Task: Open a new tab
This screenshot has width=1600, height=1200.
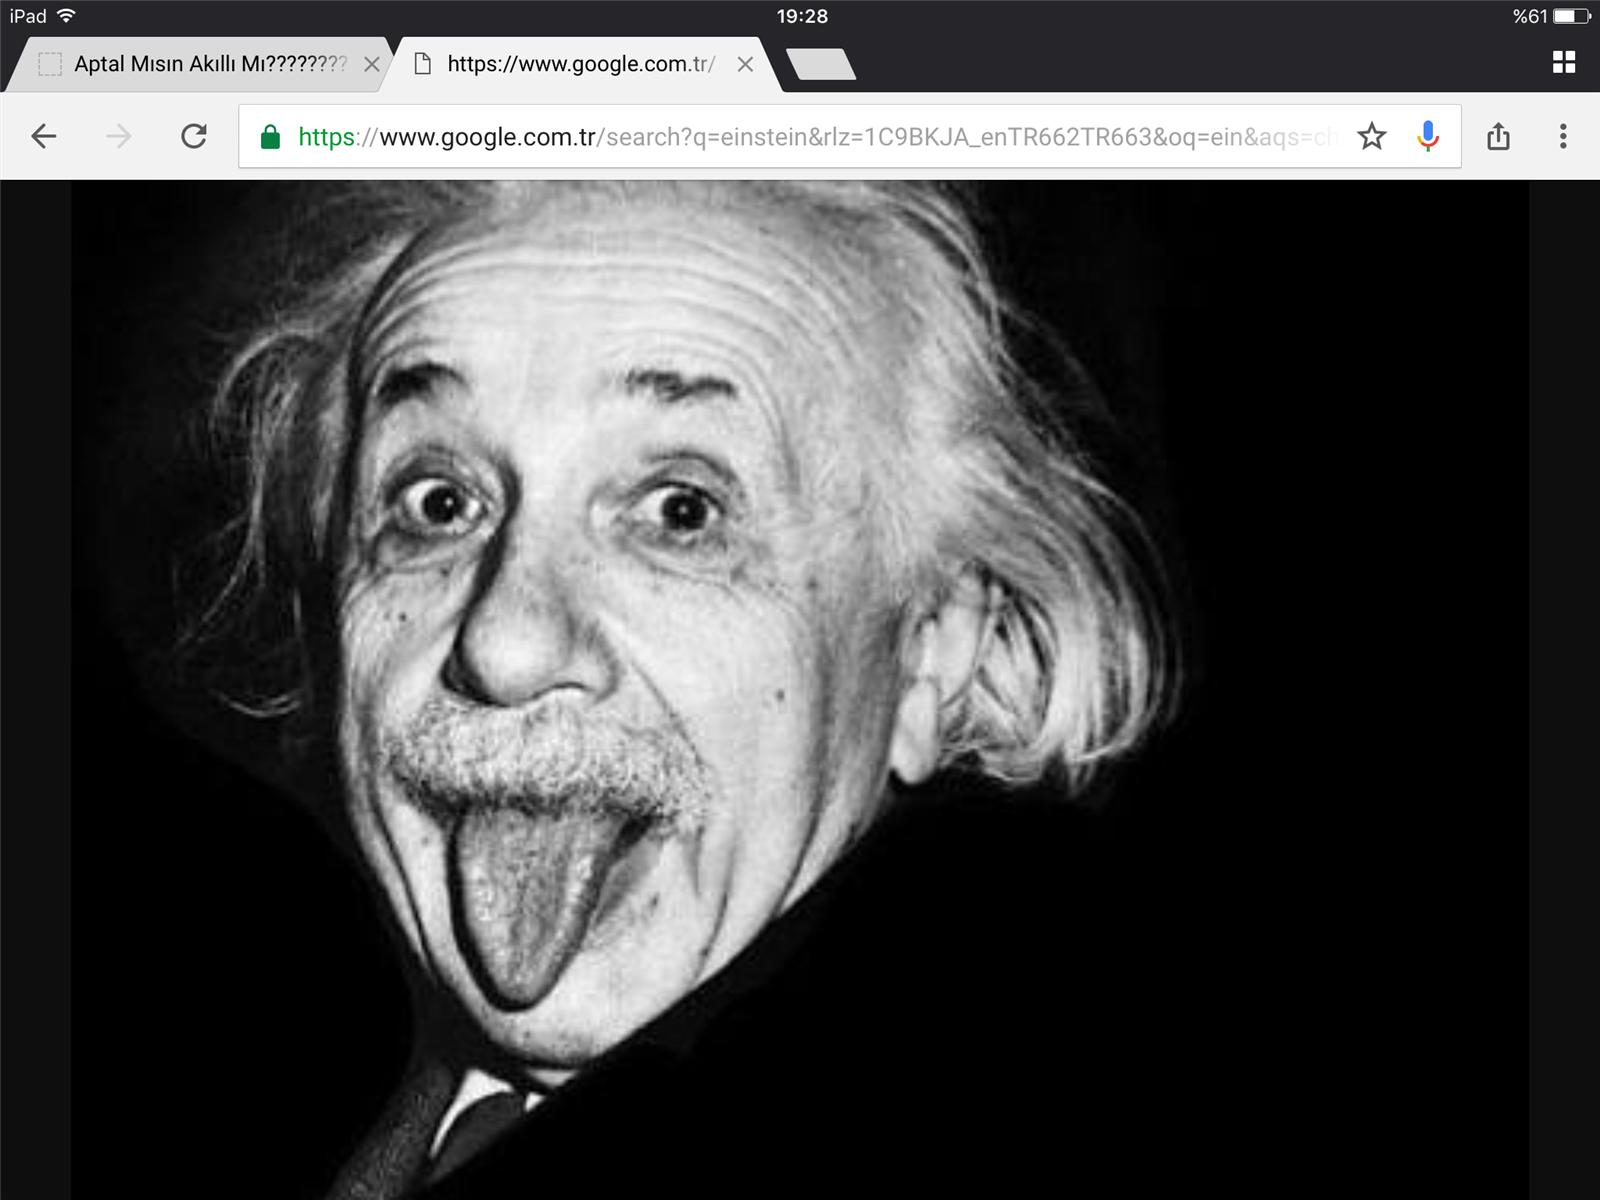Action: [x=821, y=64]
